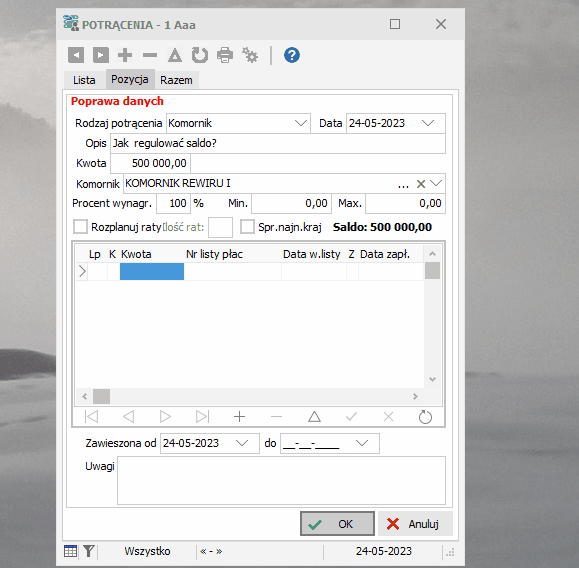
Task: Click the Max. value field
Action: (x=405, y=203)
